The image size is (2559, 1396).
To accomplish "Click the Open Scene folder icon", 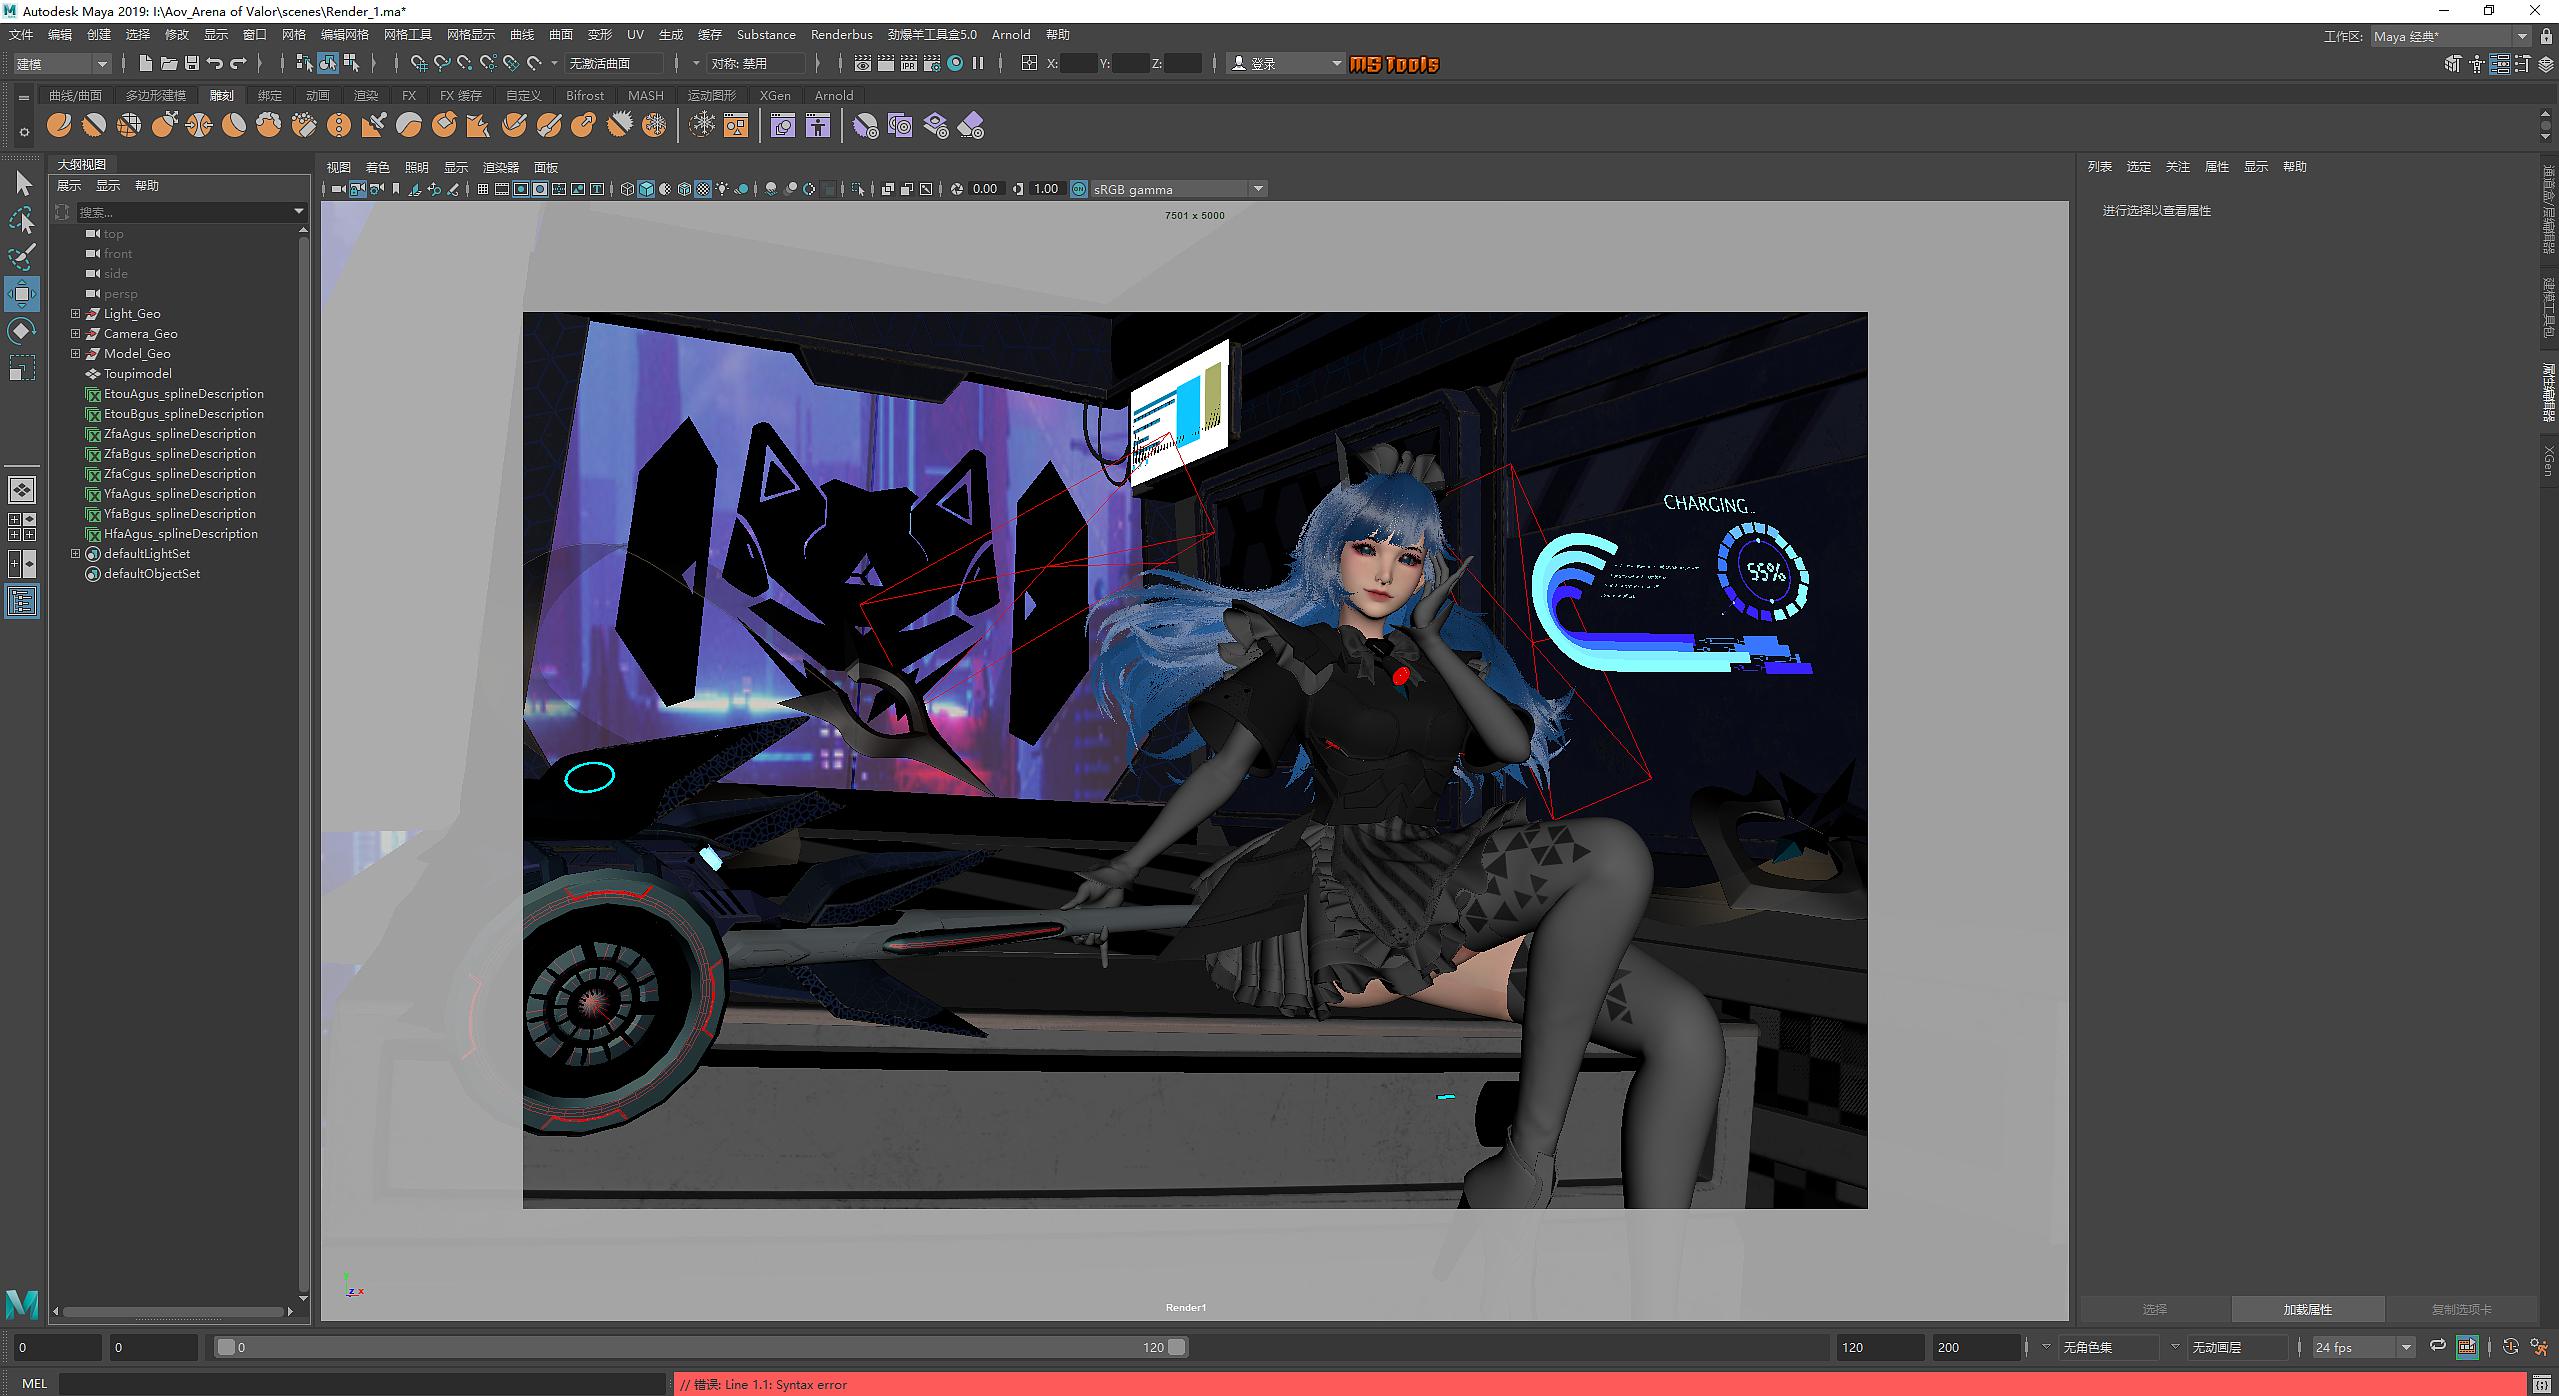I will pos(168,63).
